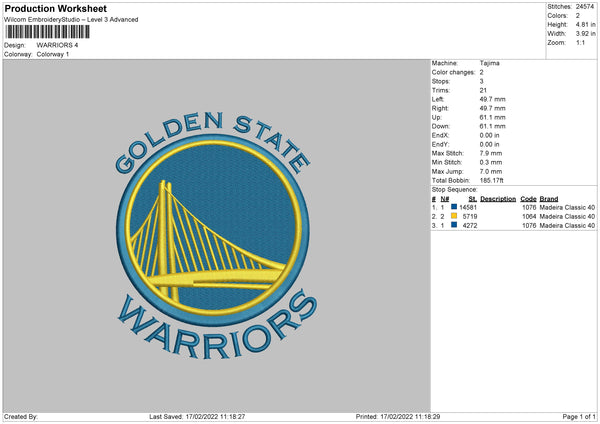Click the machine value 'Tajima'
This screenshot has height=424, width=600.
click(489, 63)
